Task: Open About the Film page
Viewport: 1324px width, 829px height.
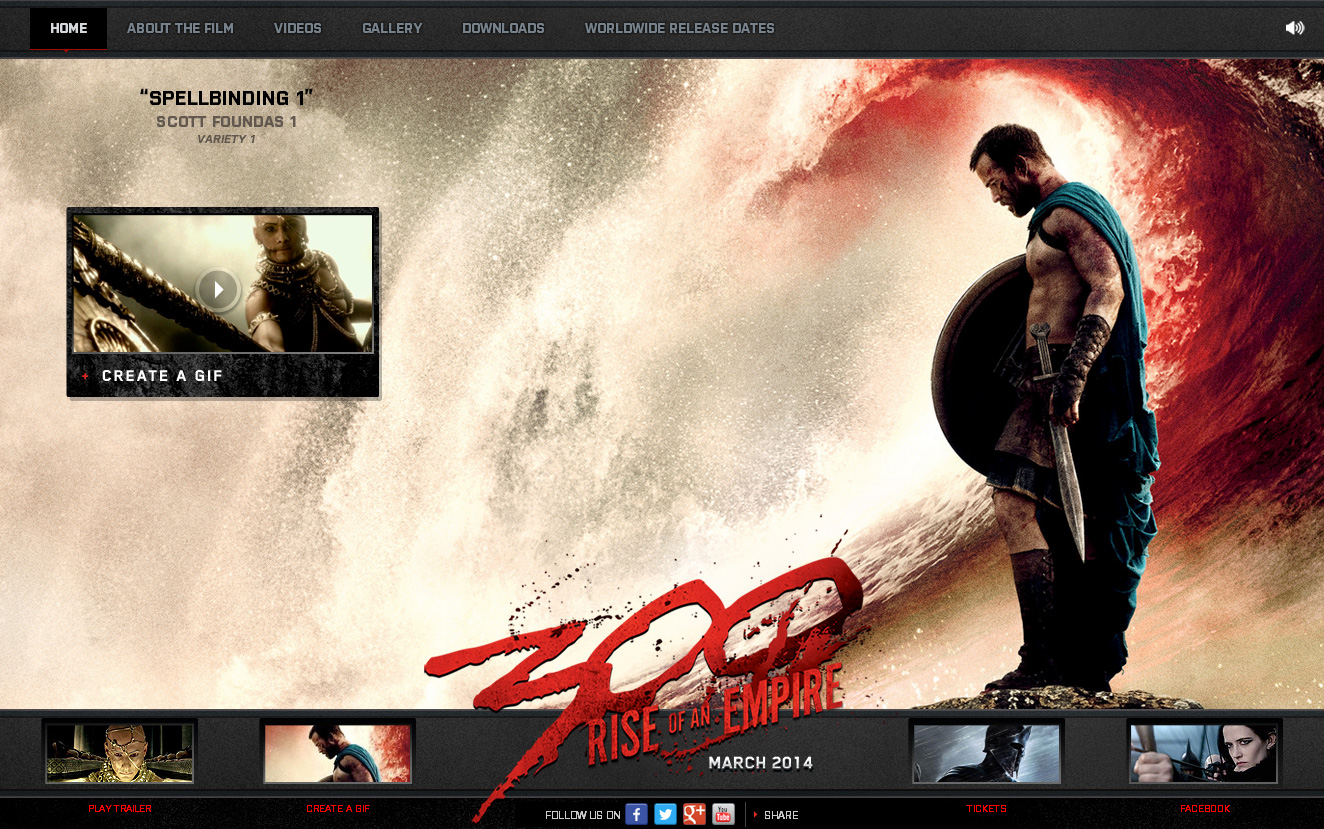Action: (x=180, y=28)
